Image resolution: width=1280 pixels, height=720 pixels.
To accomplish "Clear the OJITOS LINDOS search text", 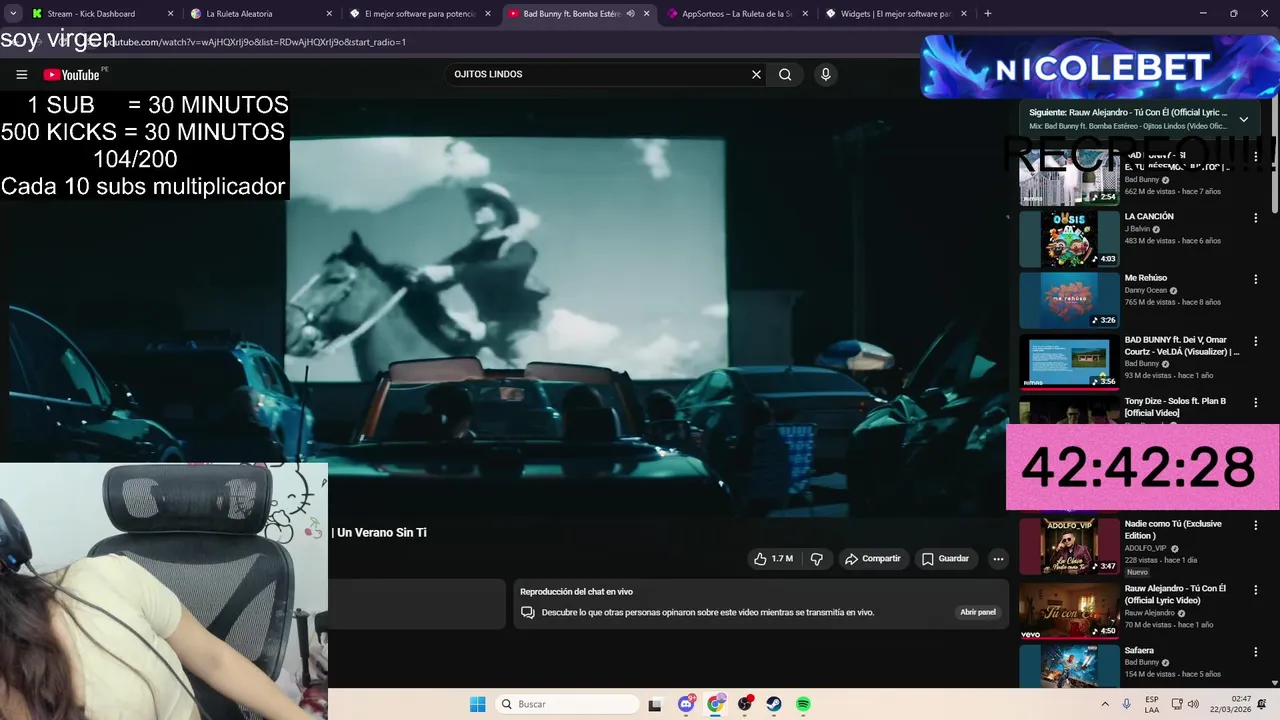I will [x=756, y=74].
